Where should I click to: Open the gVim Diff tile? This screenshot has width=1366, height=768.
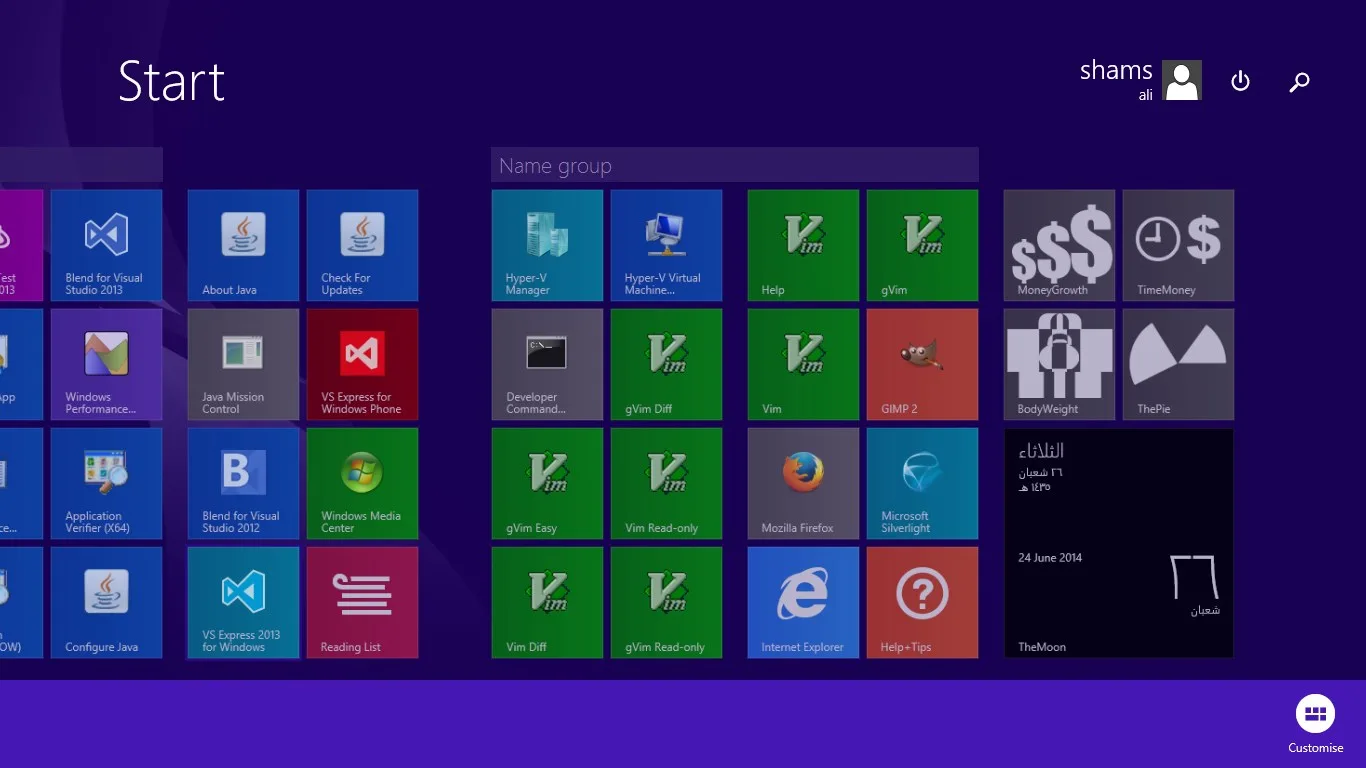click(666, 364)
